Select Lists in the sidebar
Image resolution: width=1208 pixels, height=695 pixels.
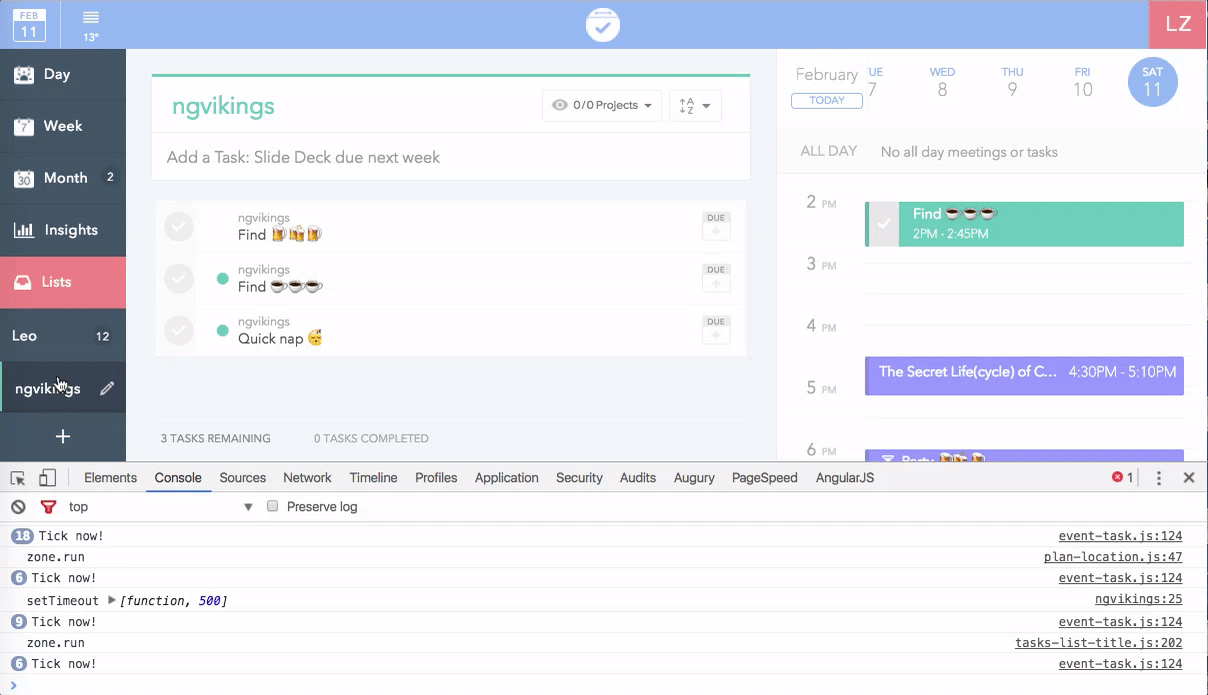click(x=63, y=282)
